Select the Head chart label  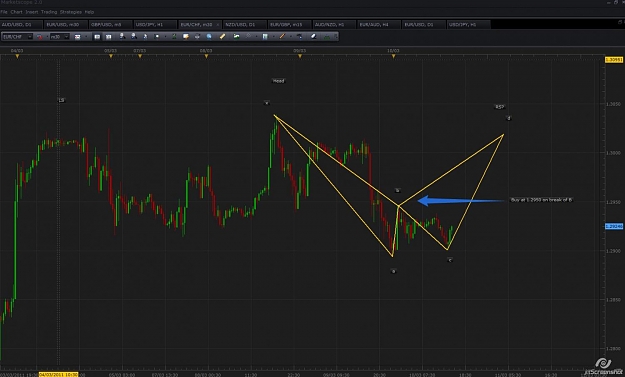(278, 81)
